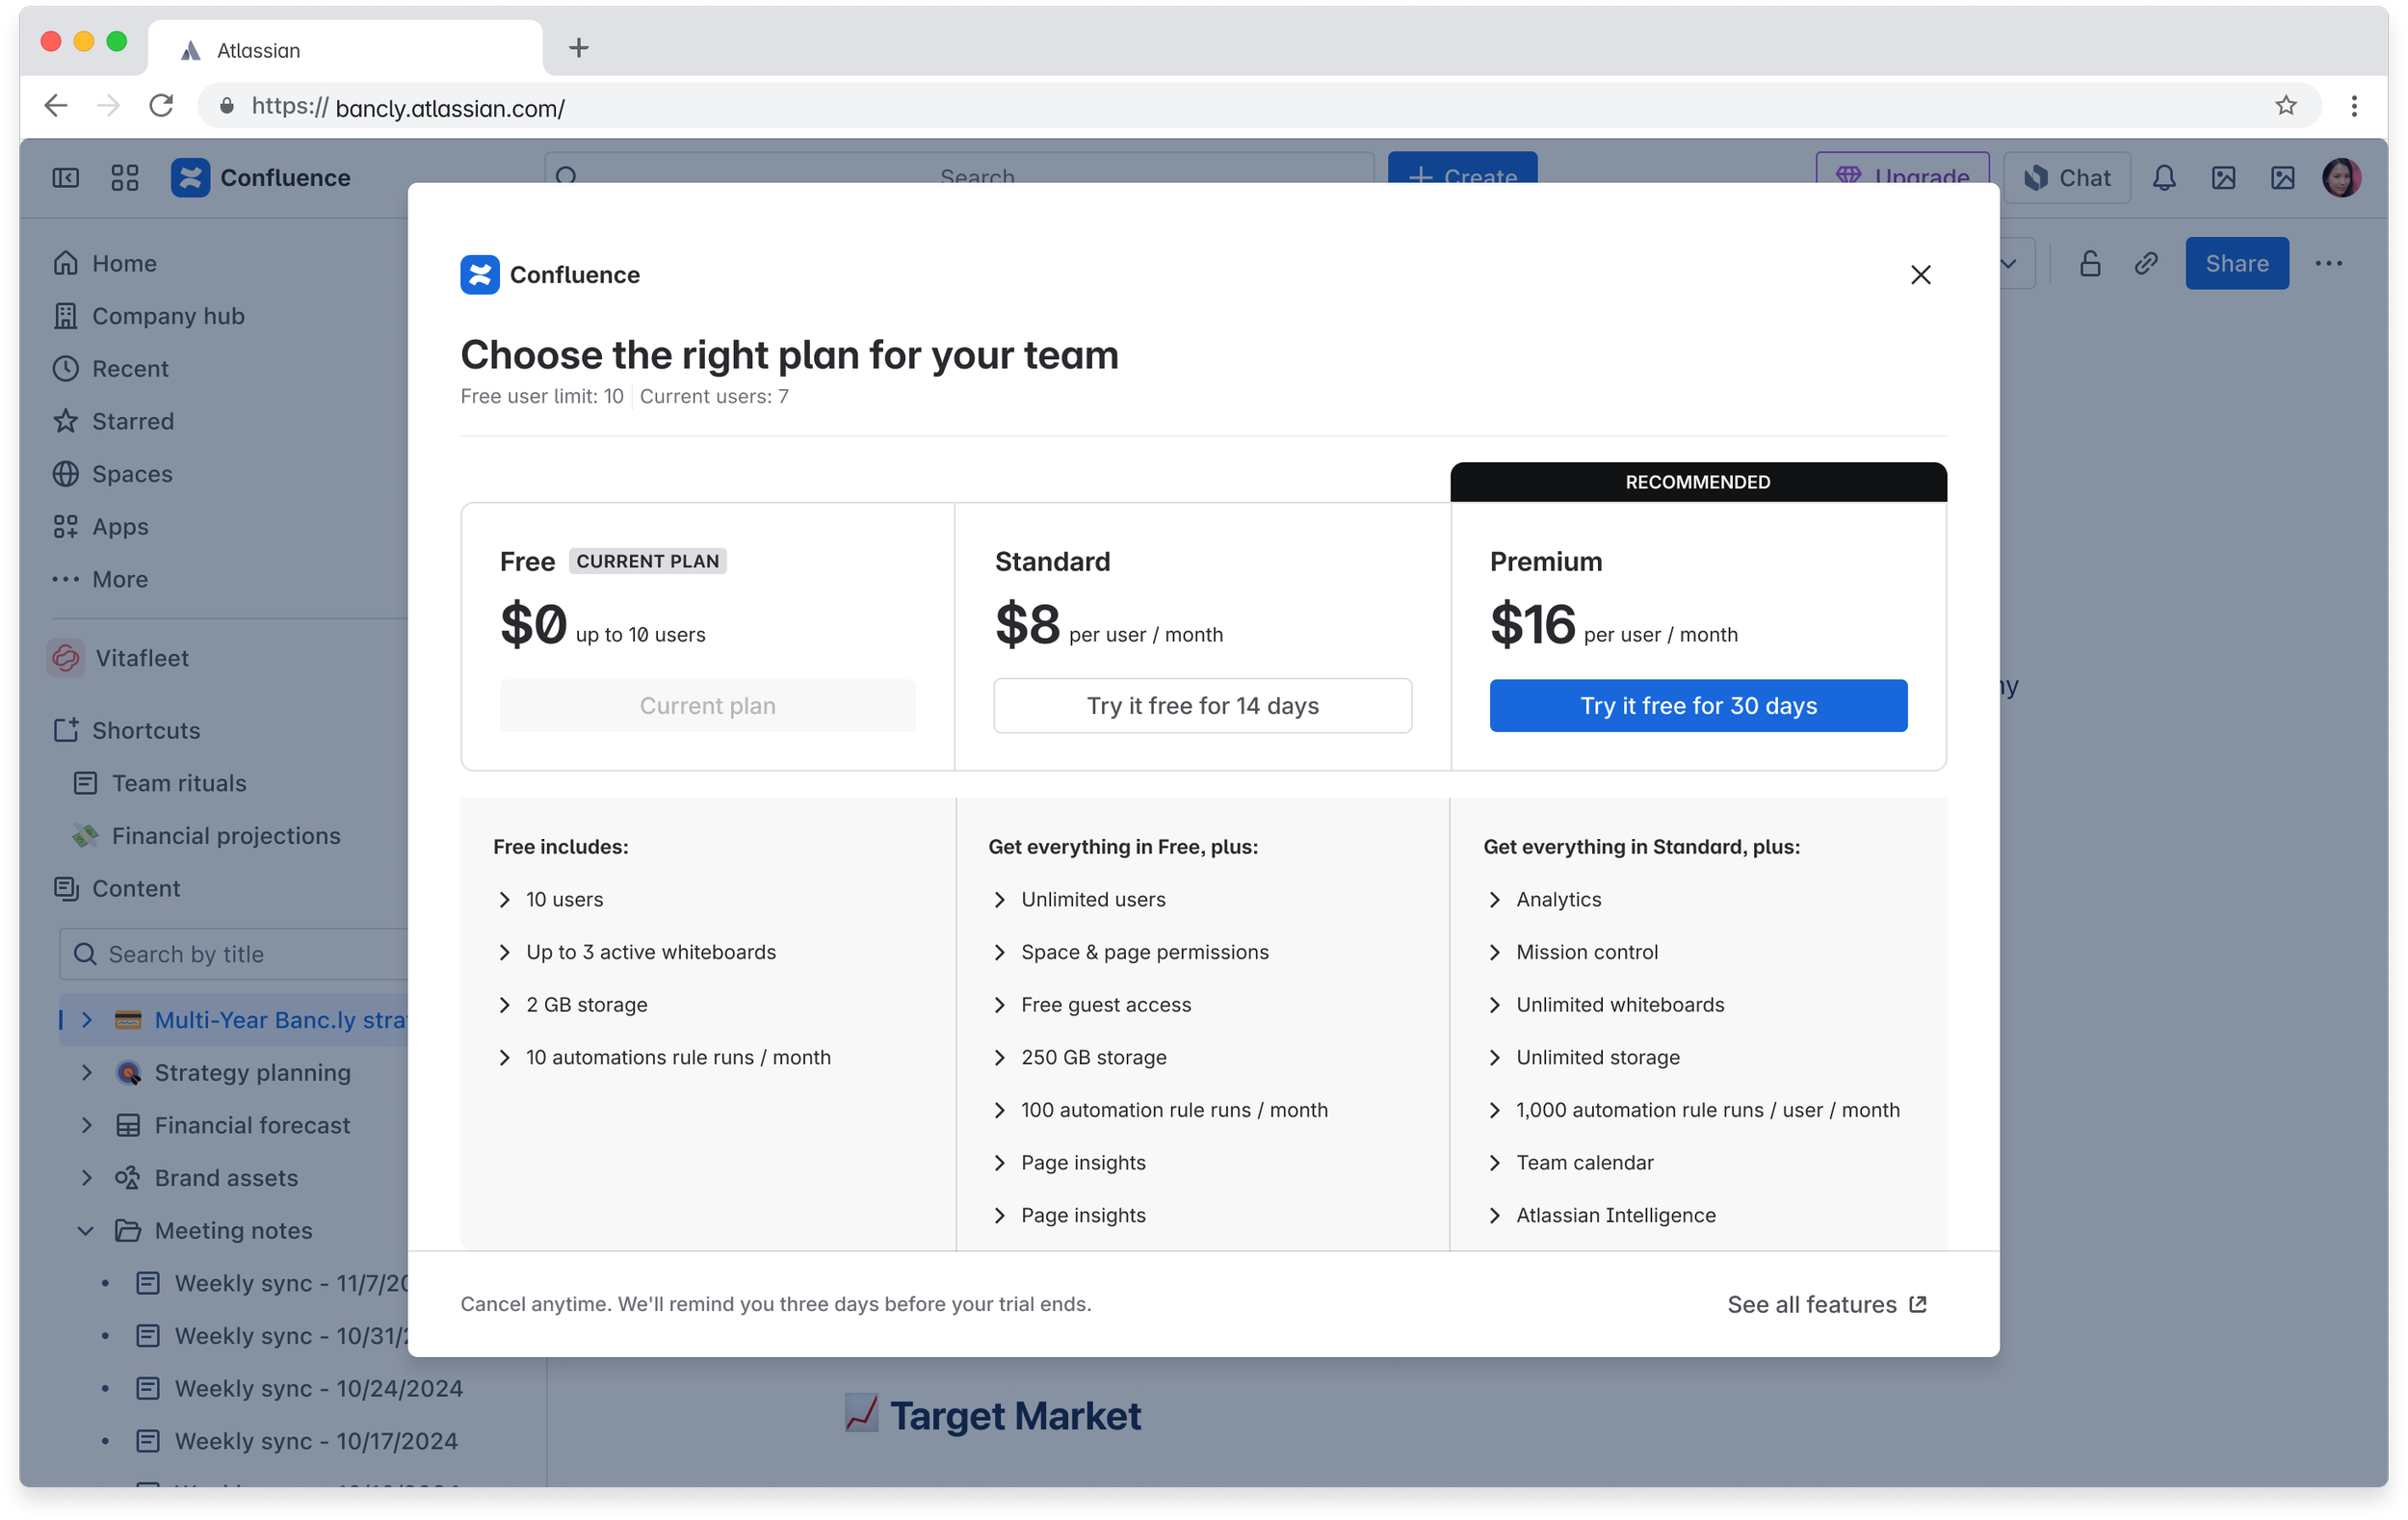
Task: Close the plan selection dialog
Action: coord(1920,275)
